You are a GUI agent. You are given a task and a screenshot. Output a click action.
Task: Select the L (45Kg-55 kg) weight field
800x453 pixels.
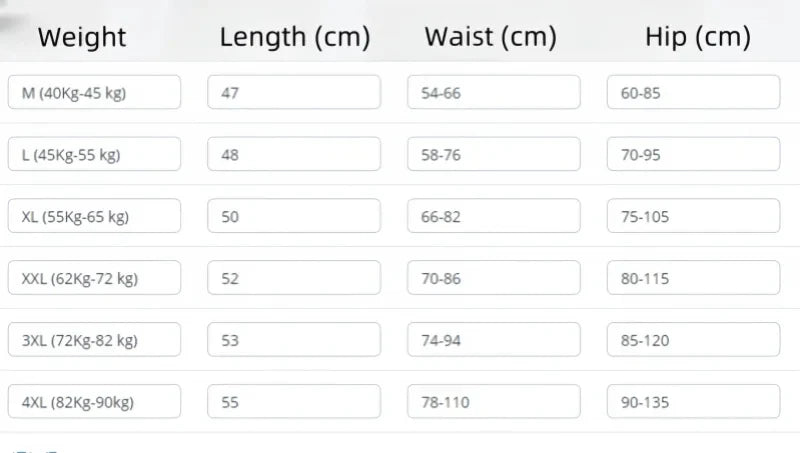(x=94, y=155)
